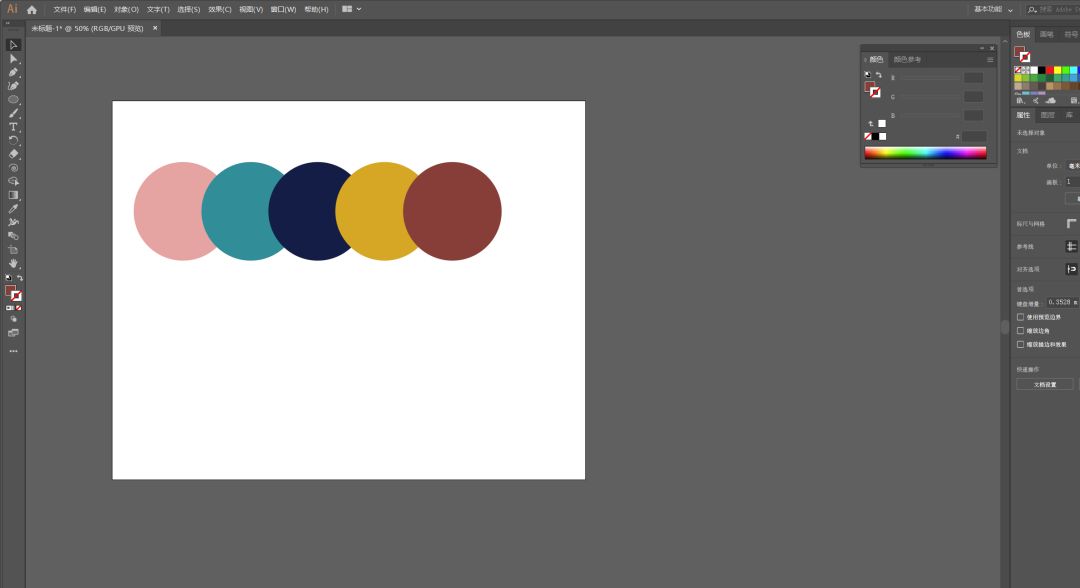The height and width of the screenshot is (588, 1080).
Task: Open the arrange documents dropdown in menu bar
Action: point(351,9)
